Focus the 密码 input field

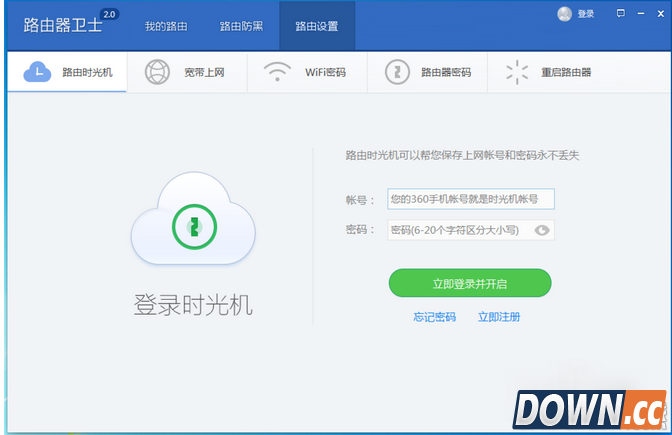[x=471, y=230]
